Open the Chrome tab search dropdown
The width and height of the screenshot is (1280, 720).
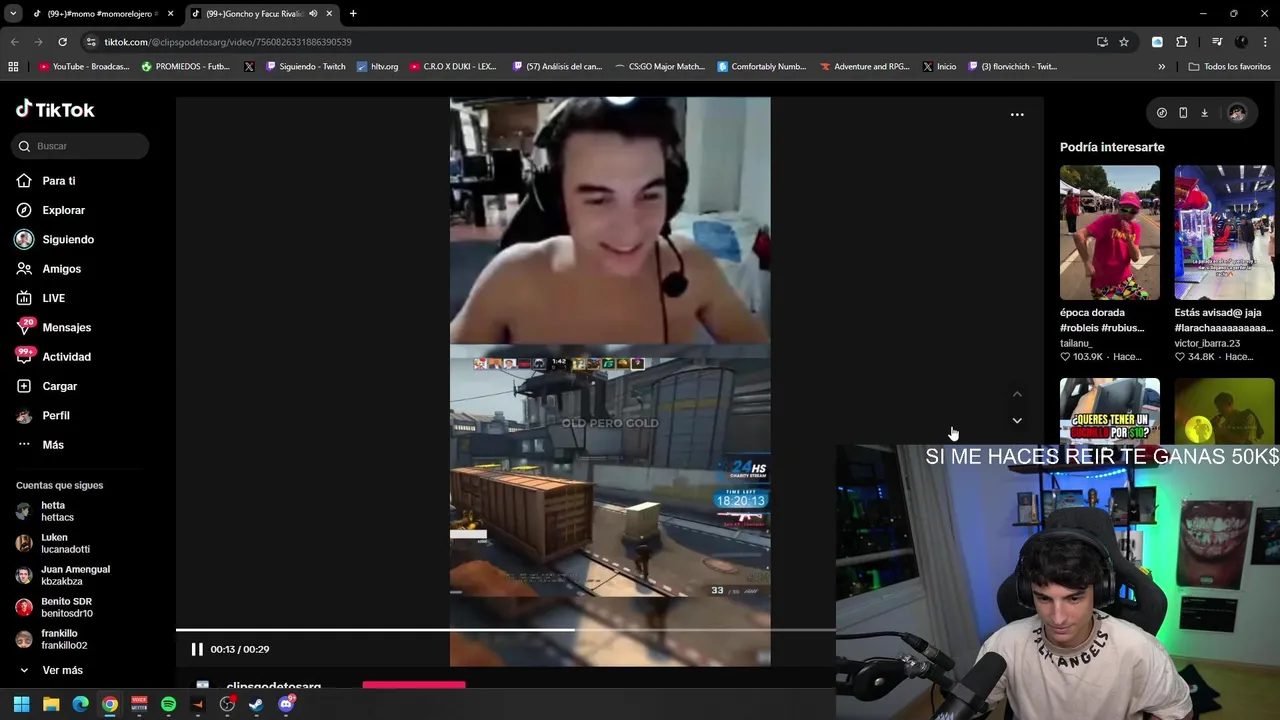coord(13,14)
